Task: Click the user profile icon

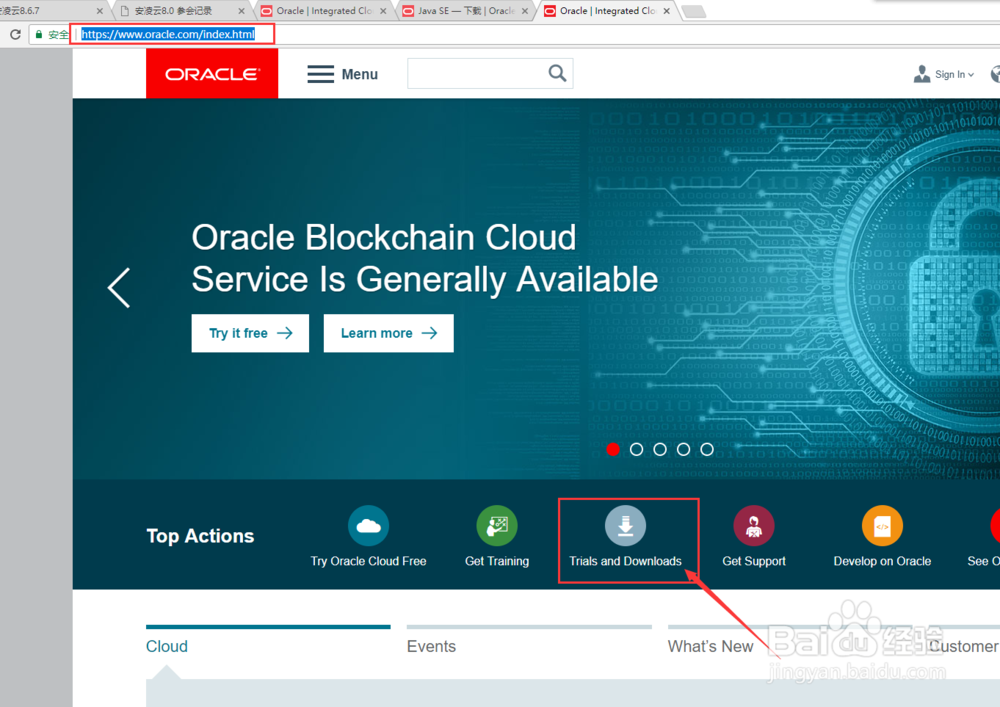Action: tap(922, 74)
